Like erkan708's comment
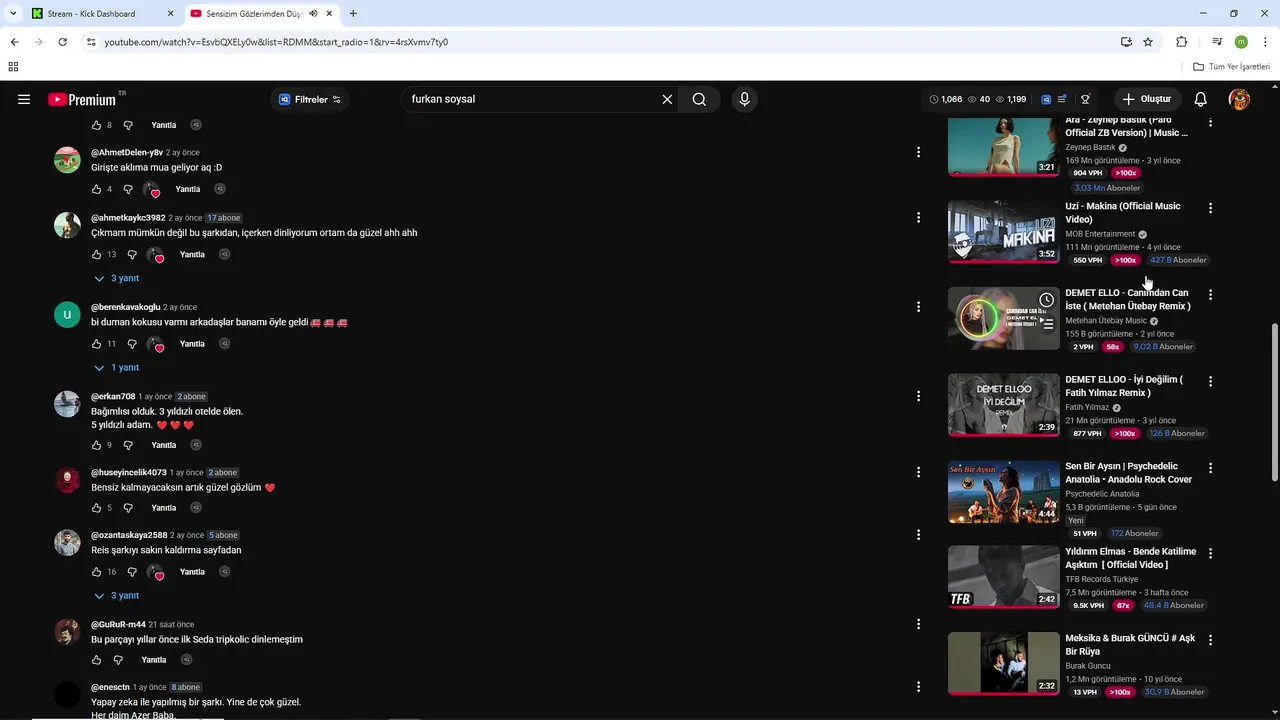 pos(96,445)
